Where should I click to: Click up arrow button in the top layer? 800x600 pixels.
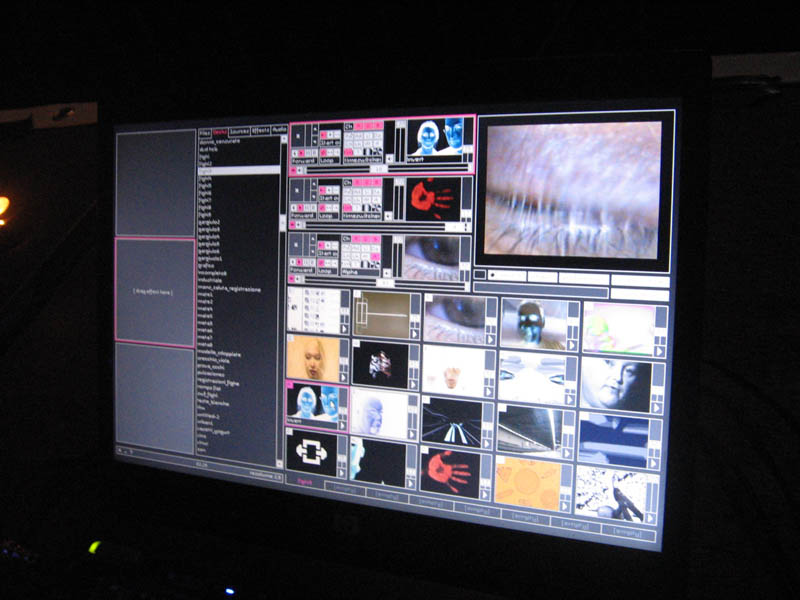[x=315, y=129]
